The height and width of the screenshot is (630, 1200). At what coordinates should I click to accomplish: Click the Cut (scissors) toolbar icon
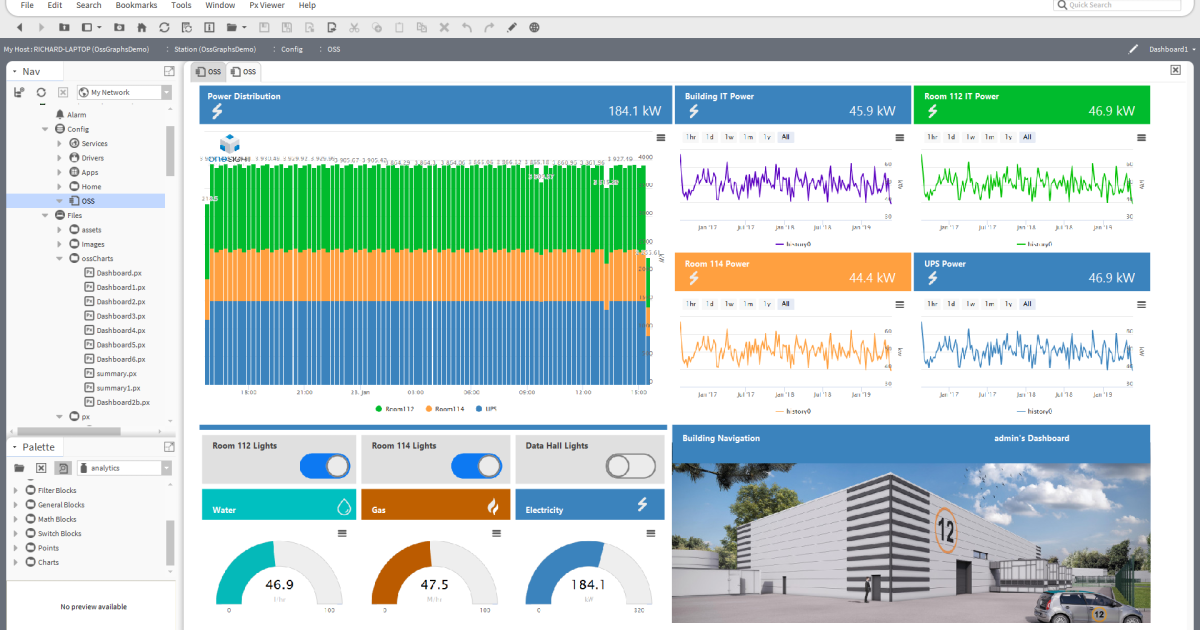(x=354, y=27)
